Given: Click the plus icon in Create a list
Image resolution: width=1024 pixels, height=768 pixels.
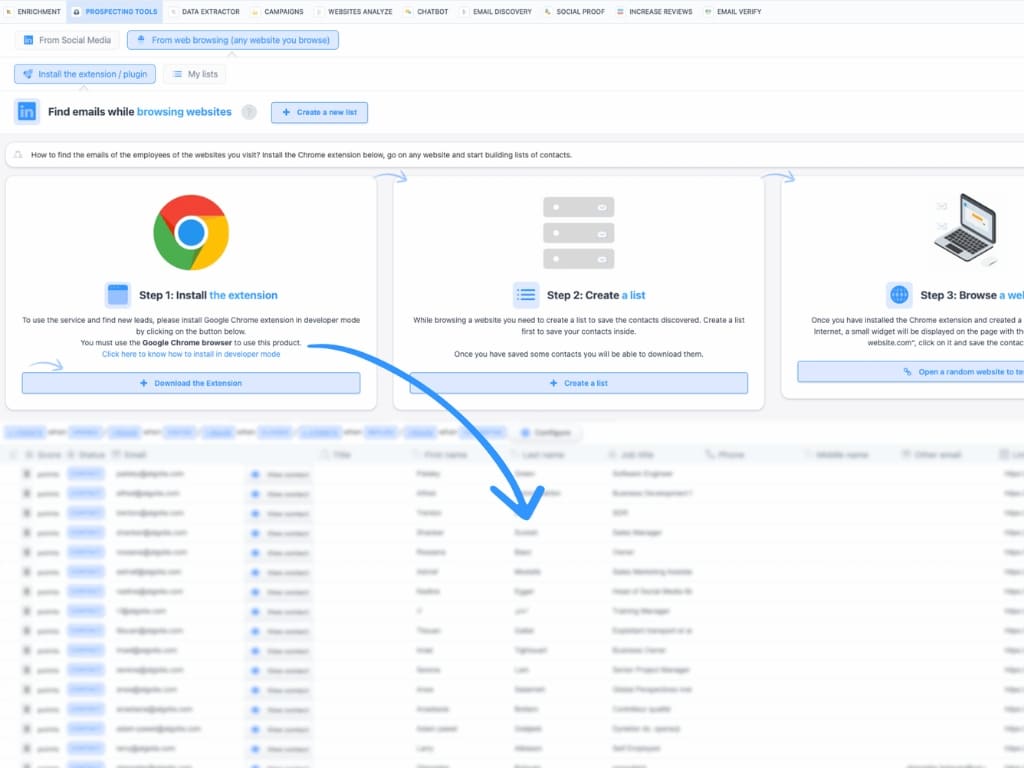Looking at the screenshot, I should pyautogui.click(x=554, y=383).
